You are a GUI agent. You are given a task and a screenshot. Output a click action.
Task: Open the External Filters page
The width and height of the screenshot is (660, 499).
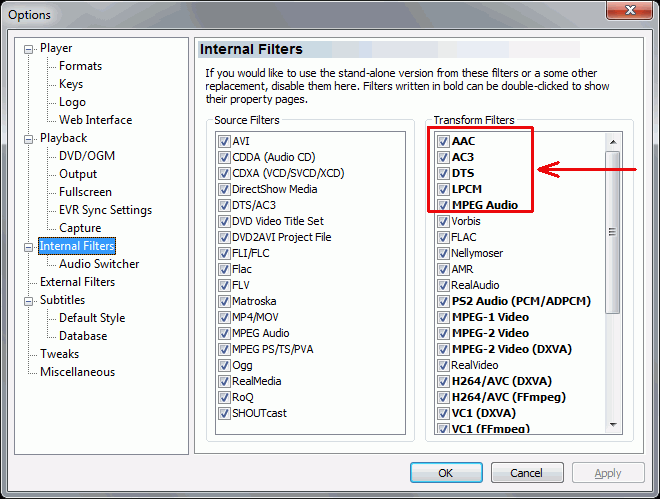77,282
